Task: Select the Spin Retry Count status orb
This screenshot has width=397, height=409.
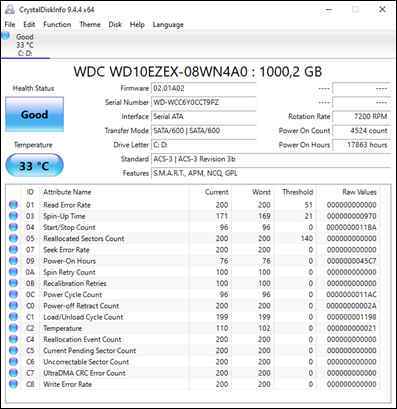Action: coord(13,272)
